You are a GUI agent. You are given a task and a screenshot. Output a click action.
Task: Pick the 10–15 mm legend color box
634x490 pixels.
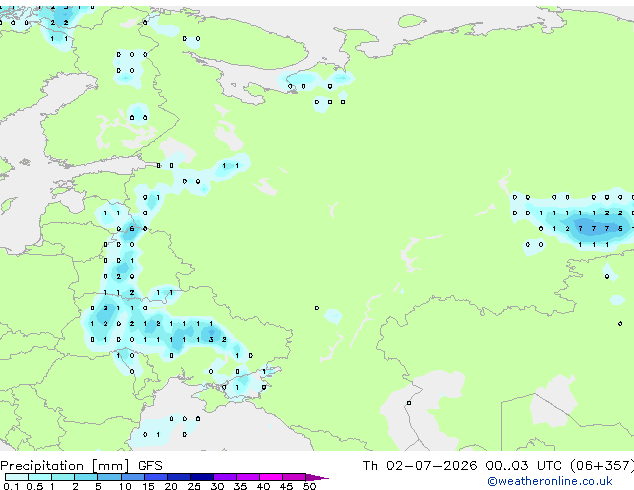coord(132,477)
